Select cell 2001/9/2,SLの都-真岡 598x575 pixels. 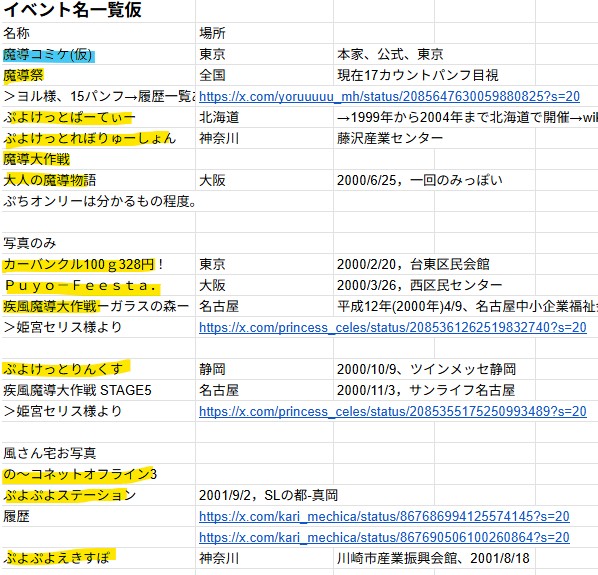pos(268,495)
